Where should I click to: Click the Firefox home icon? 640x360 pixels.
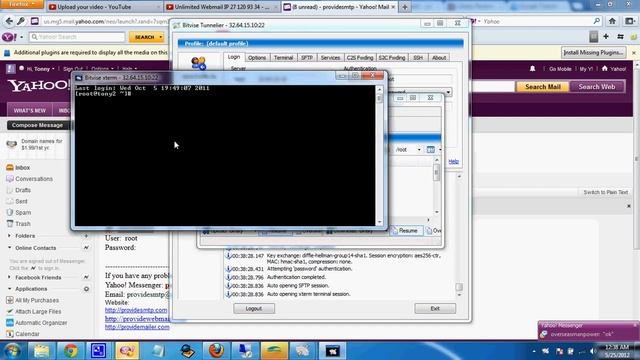[612, 21]
